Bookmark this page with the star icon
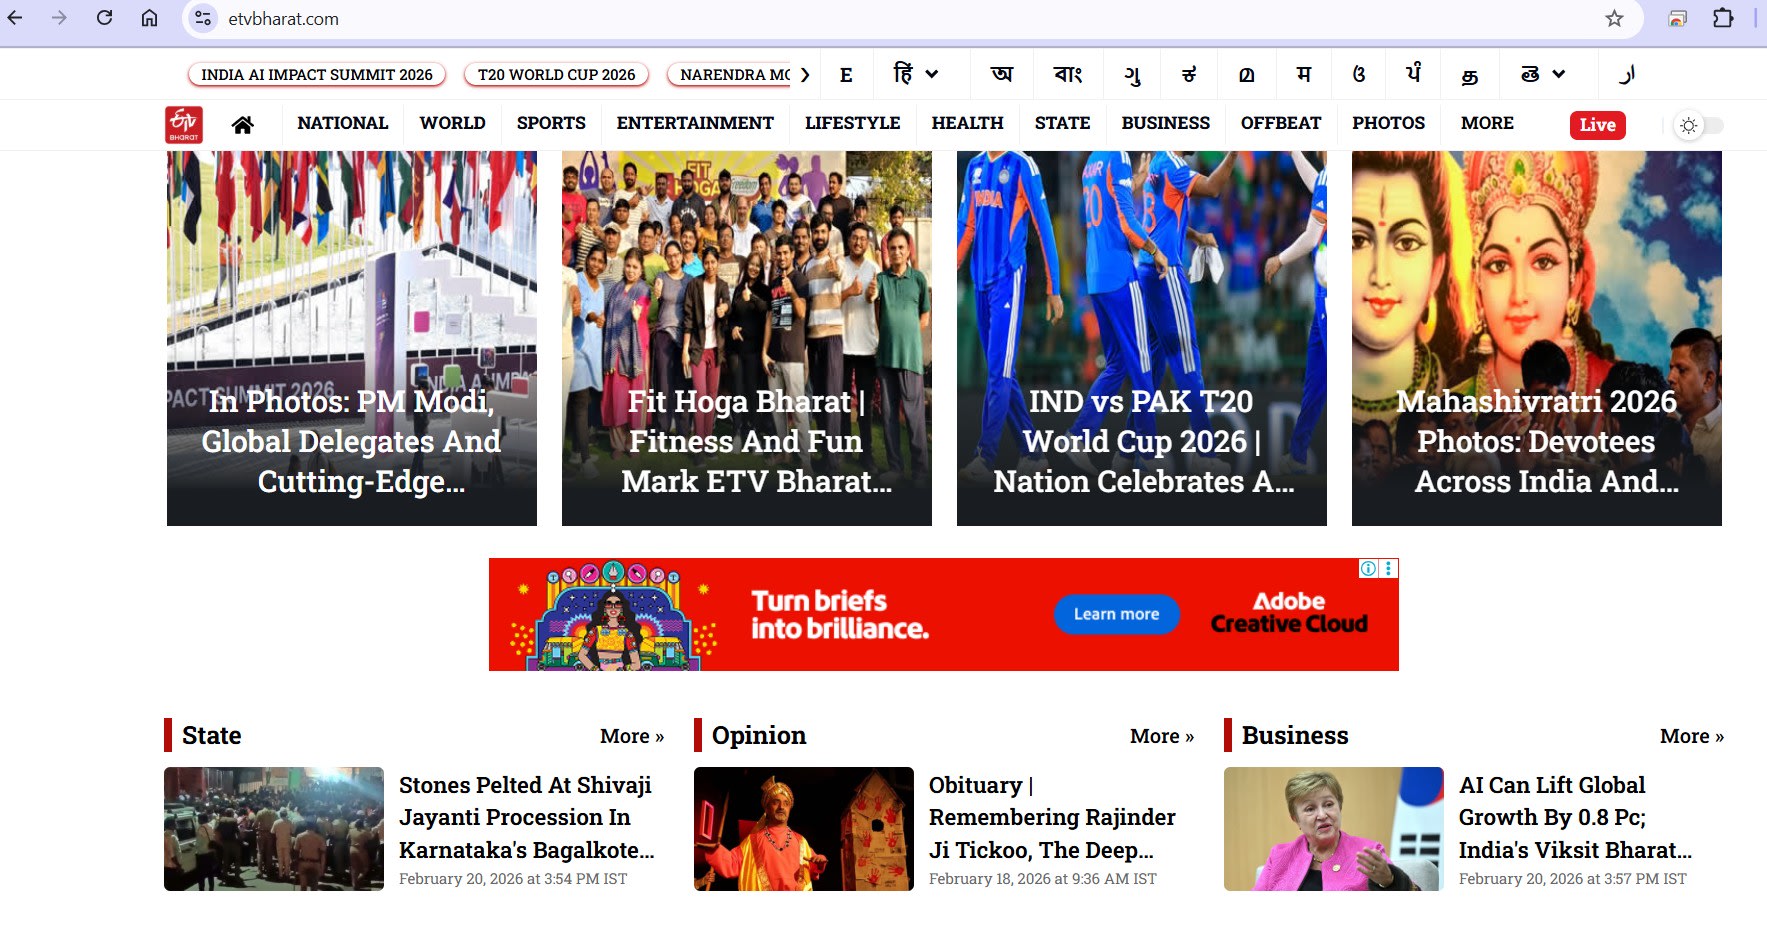This screenshot has width=1767, height=931. (x=1614, y=19)
